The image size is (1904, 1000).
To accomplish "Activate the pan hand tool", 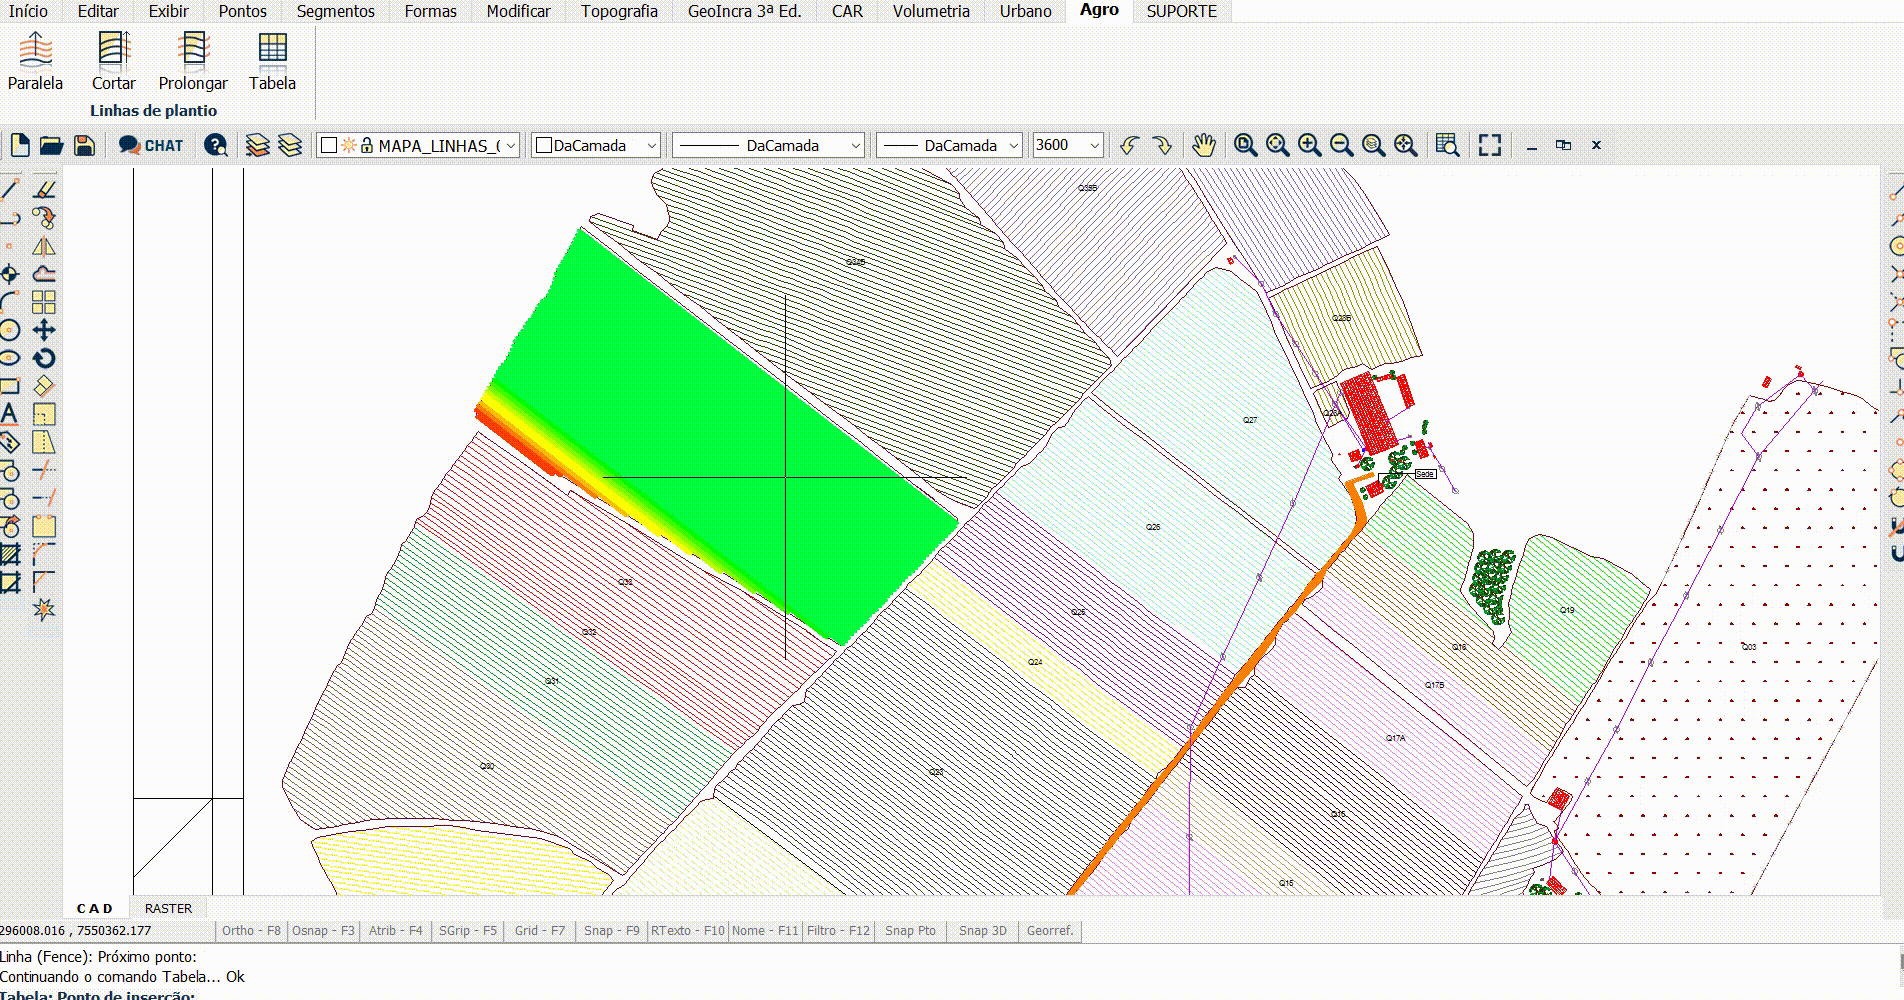I will [1203, 145].
